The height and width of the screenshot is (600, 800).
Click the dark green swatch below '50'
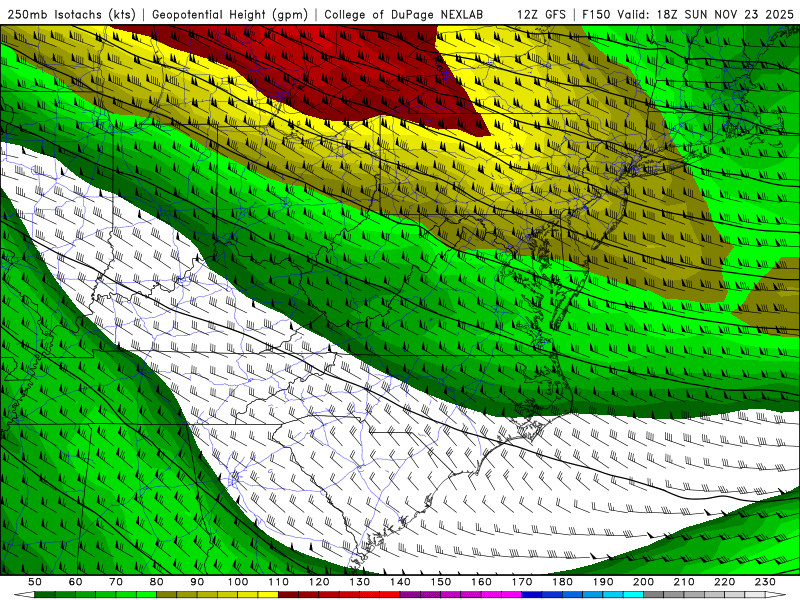(x=44, y=595)
